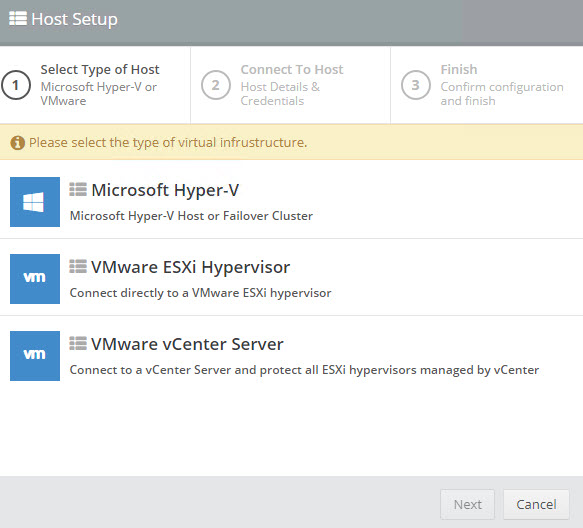Screen dimensions: 583x528
Task: Go to the Connect To Host step
Action: 290,85
